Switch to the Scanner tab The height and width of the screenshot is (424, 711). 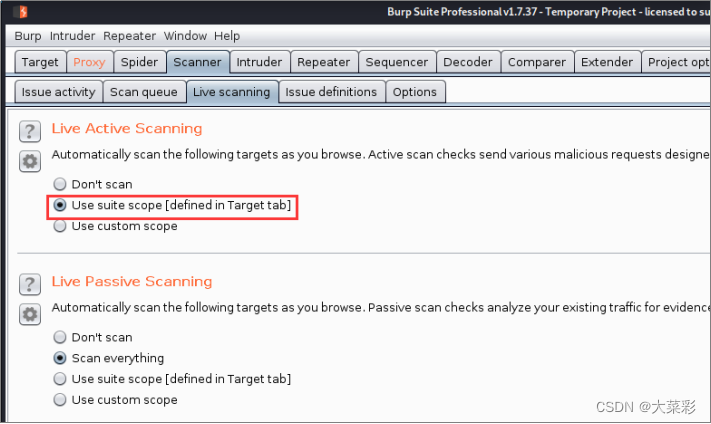pos(198,62)
